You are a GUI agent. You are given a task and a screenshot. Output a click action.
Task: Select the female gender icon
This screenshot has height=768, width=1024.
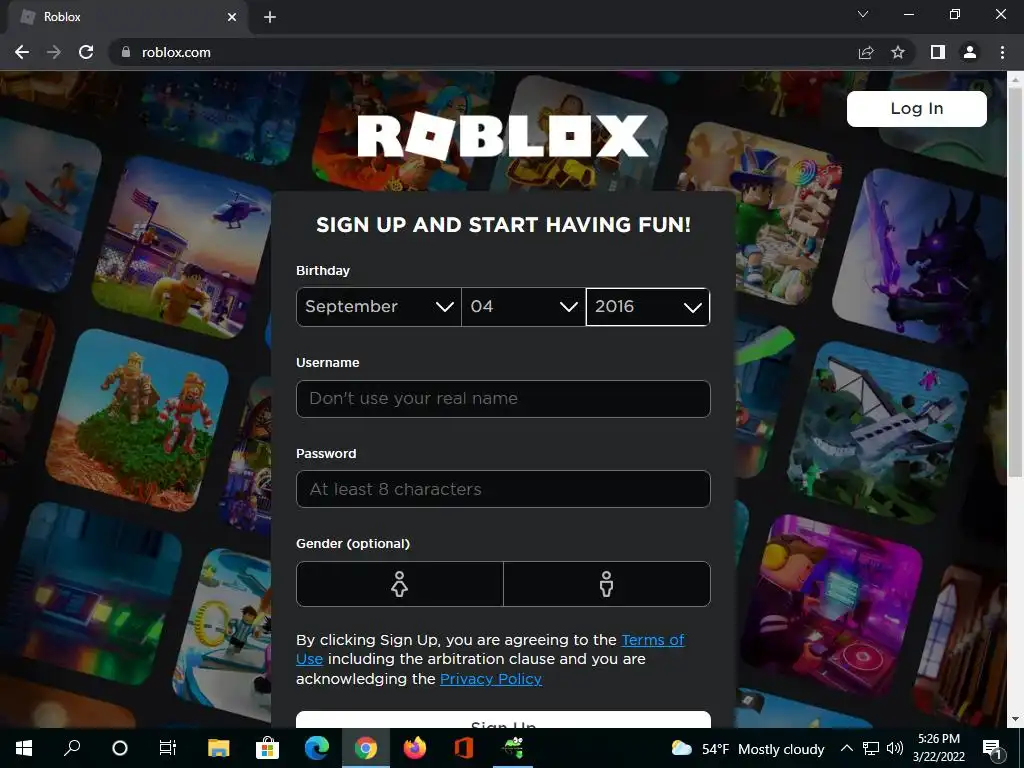coord(400,584)
